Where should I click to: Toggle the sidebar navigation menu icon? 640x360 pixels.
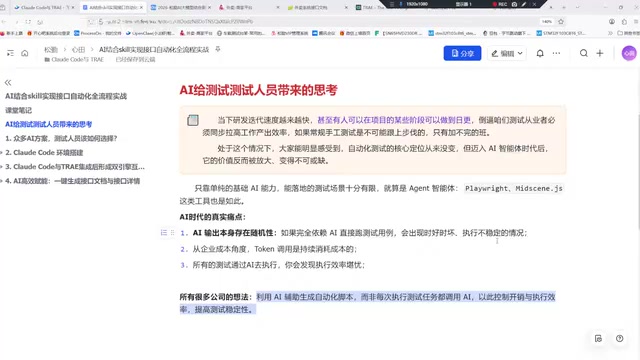[x=10, y=53]
